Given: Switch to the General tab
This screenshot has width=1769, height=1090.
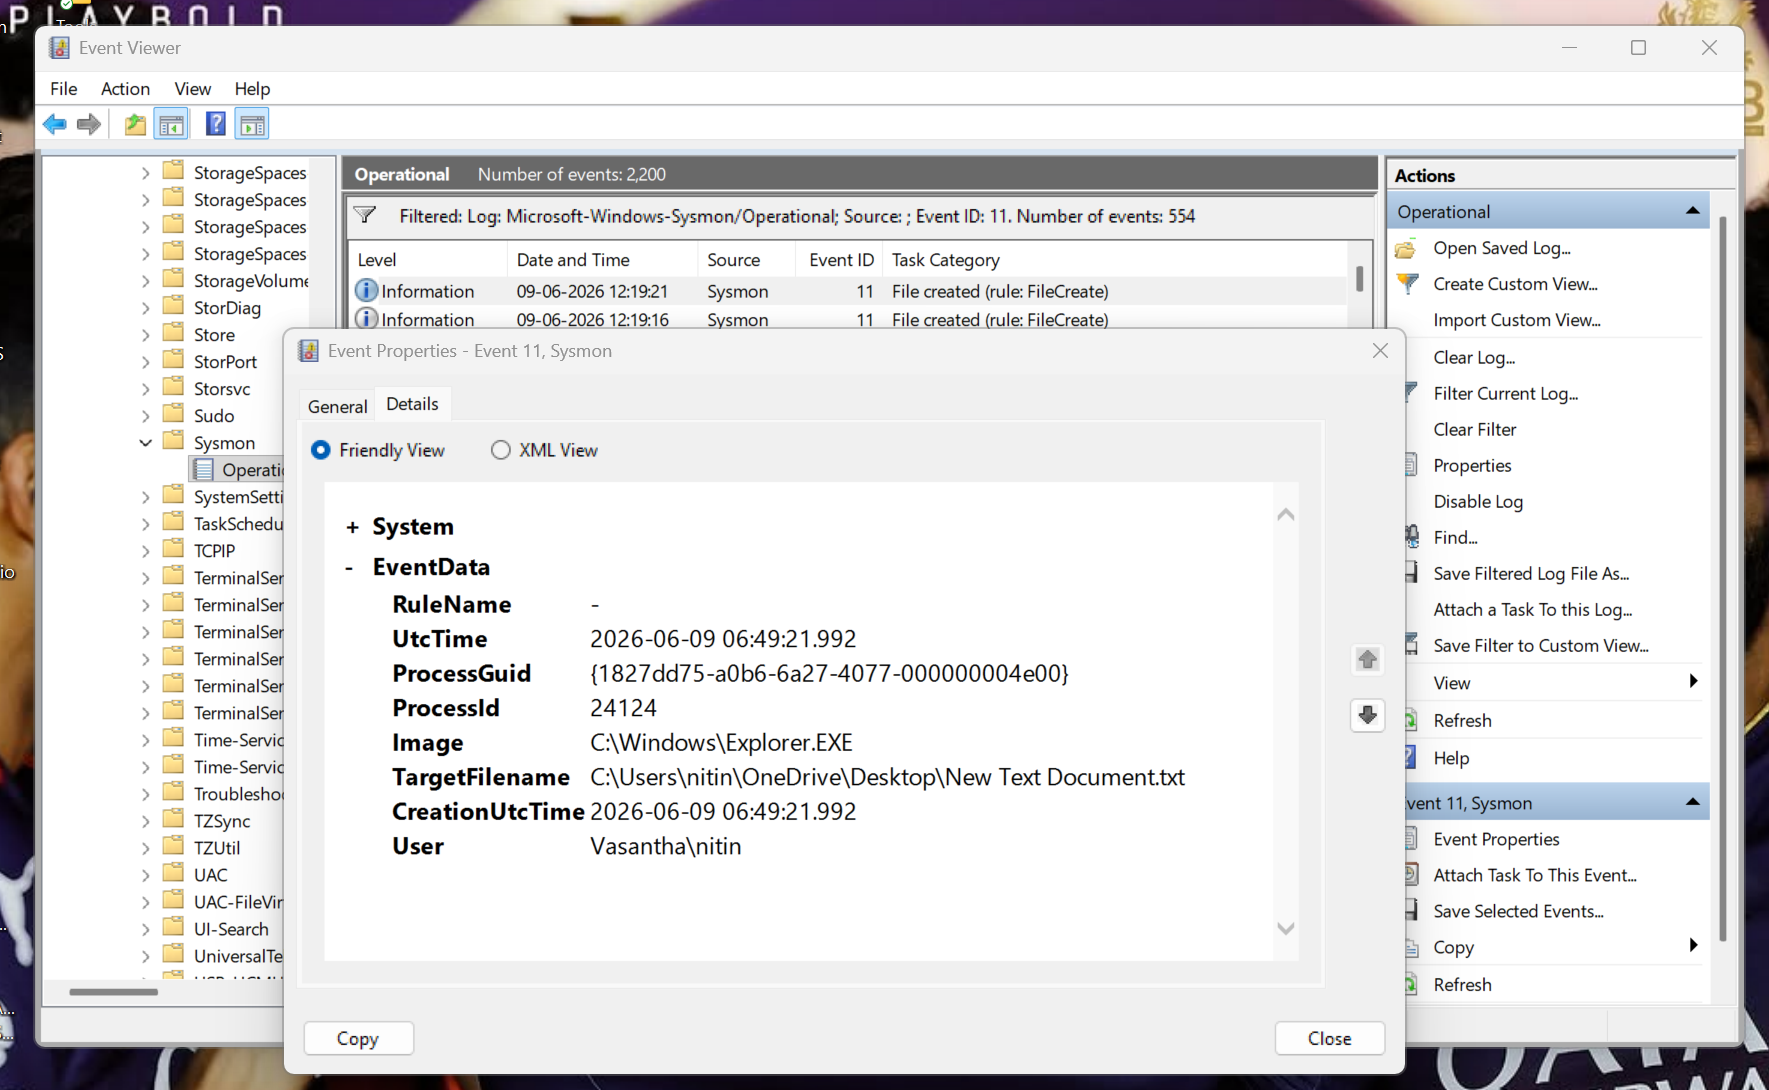Looking at the screenshot, I should coord(337,406).
